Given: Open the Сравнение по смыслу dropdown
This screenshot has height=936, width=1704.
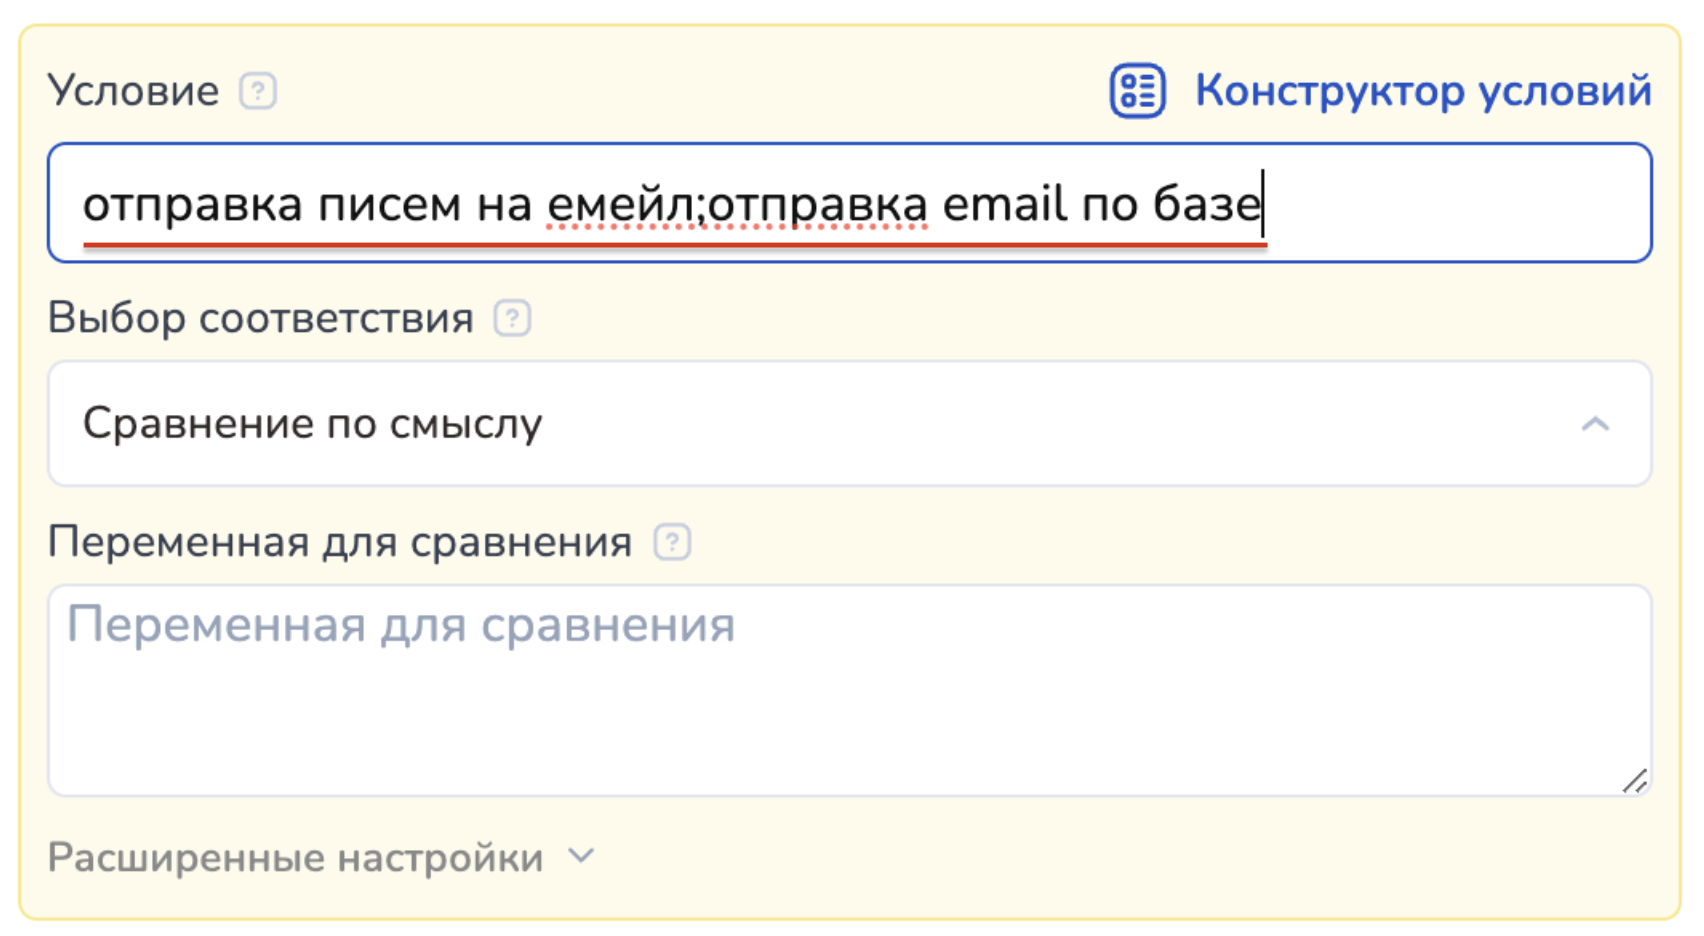Looking at the screenshot, I should pyautogui.click(x=848, y=424).
